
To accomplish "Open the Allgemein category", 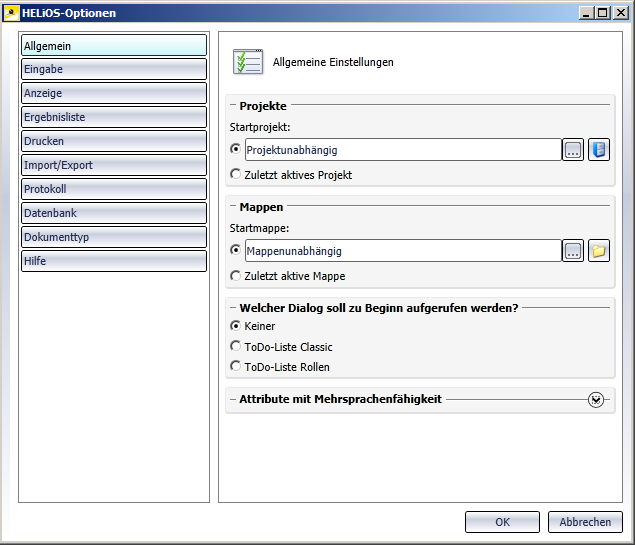I will [114, 45].
